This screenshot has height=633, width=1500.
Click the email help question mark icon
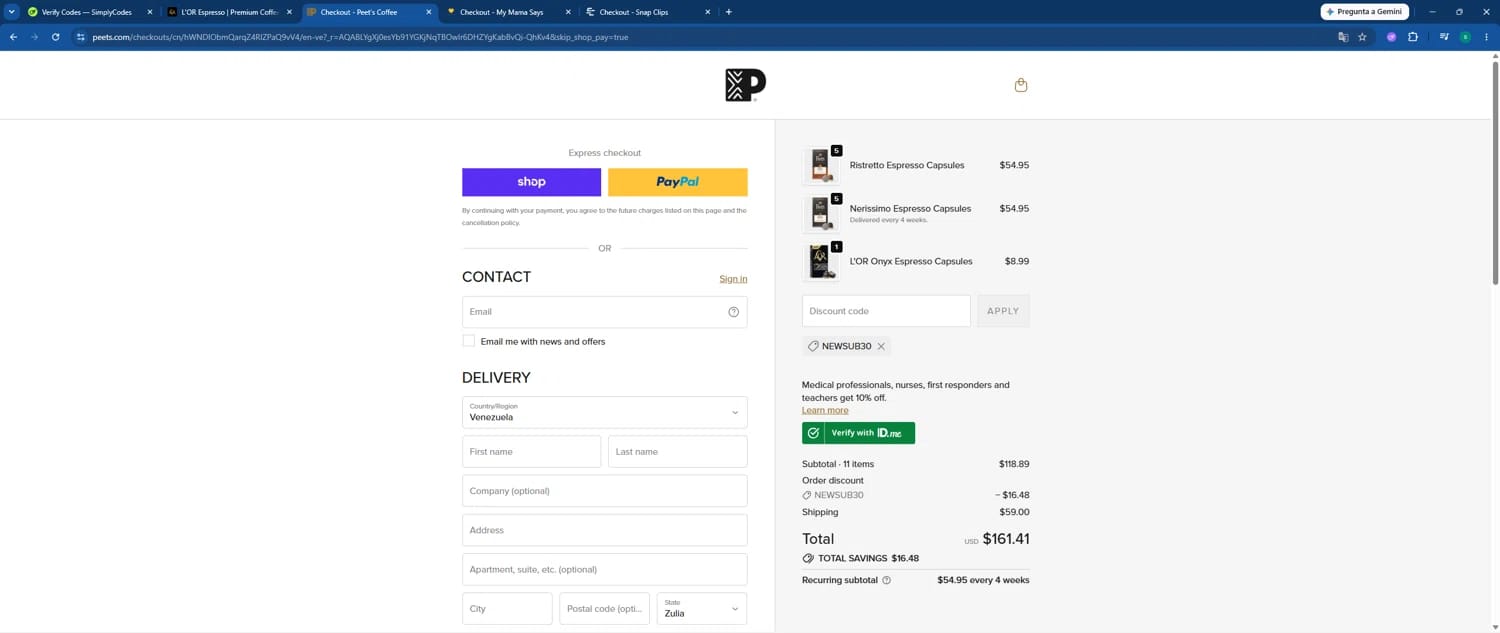[x=733, y=312]
